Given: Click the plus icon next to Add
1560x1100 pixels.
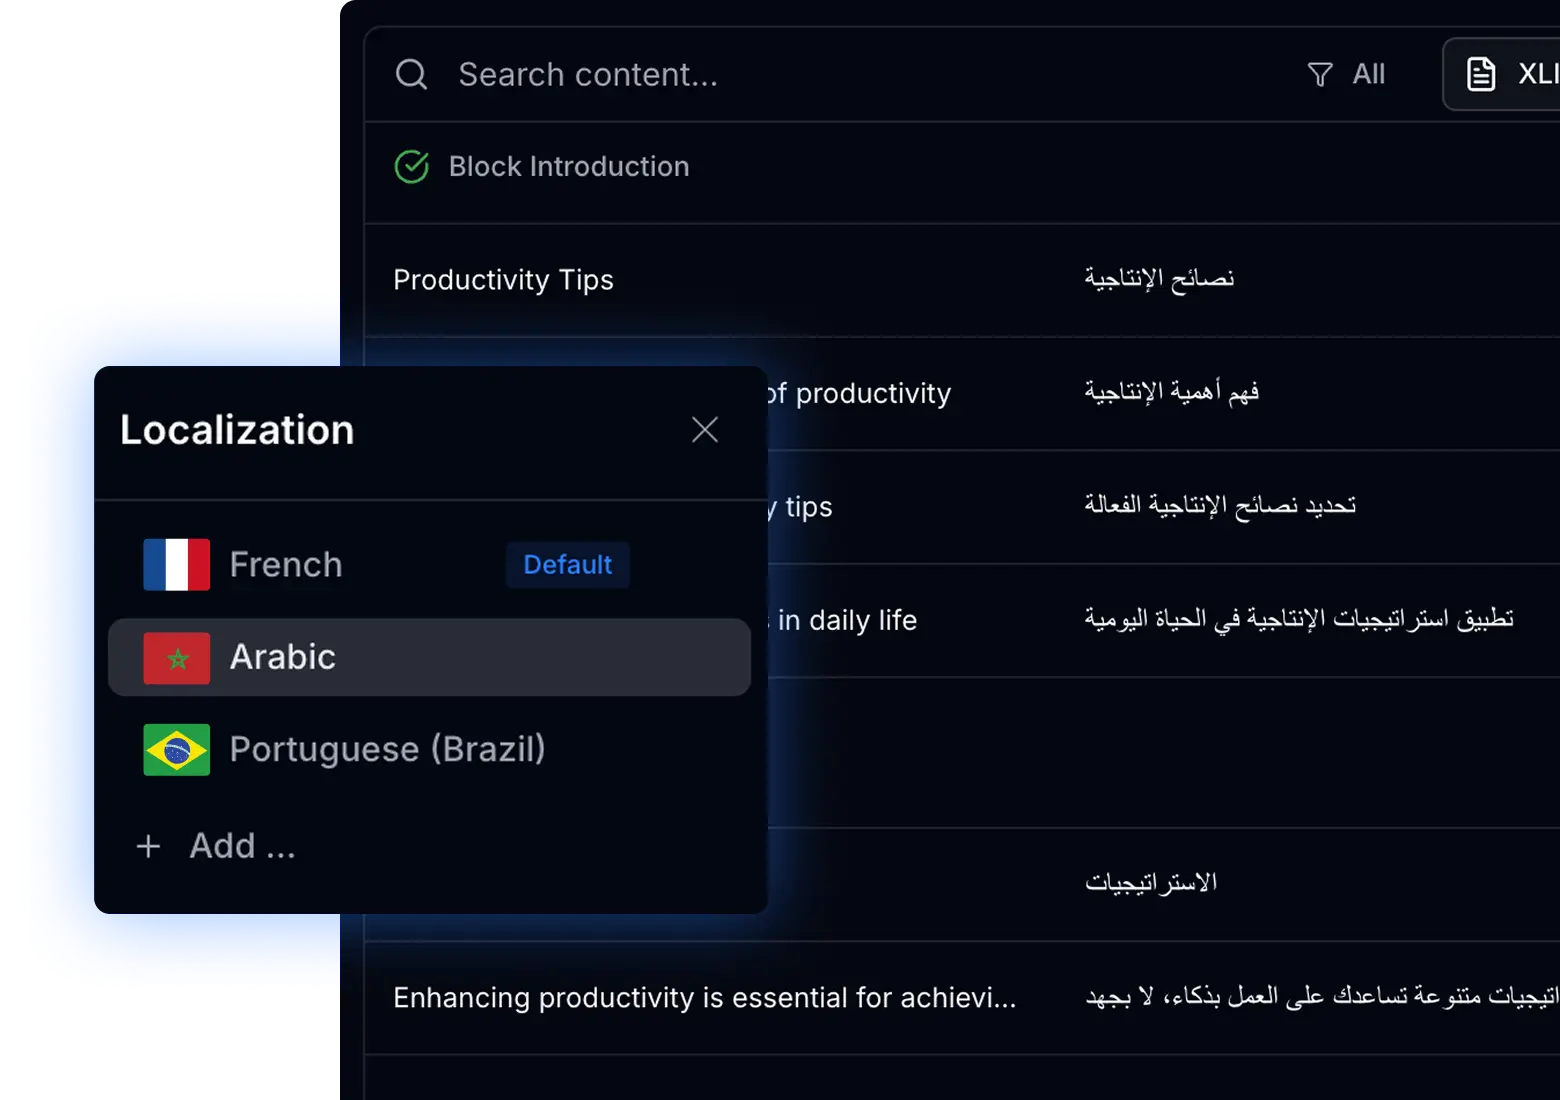Looking at the screenshot, I should click(147, 846).
